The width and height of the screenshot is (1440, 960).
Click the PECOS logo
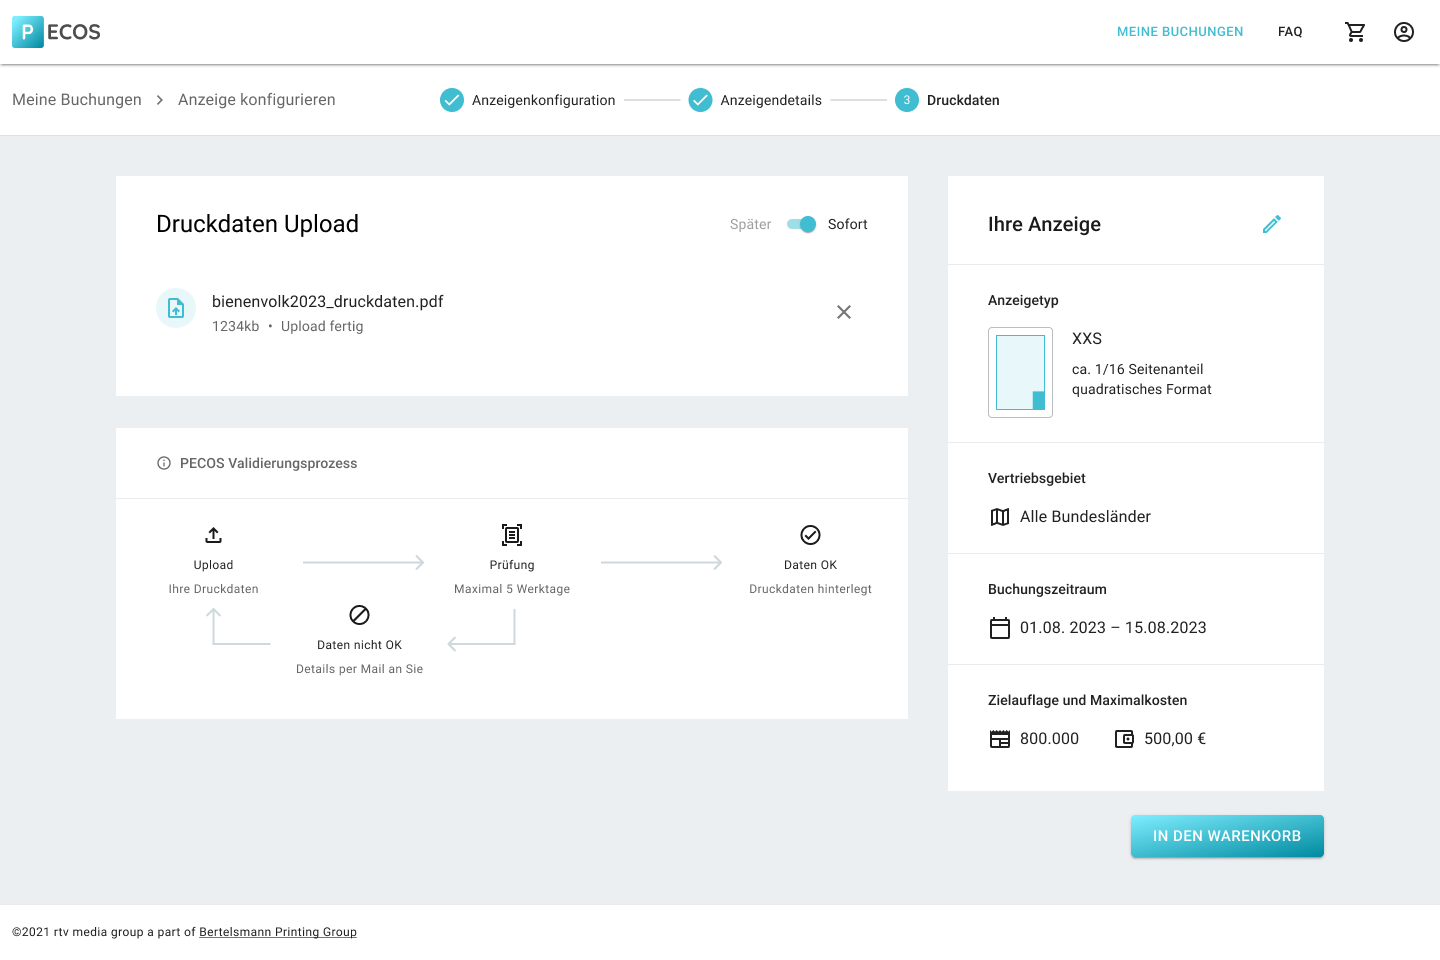[57, 32]
